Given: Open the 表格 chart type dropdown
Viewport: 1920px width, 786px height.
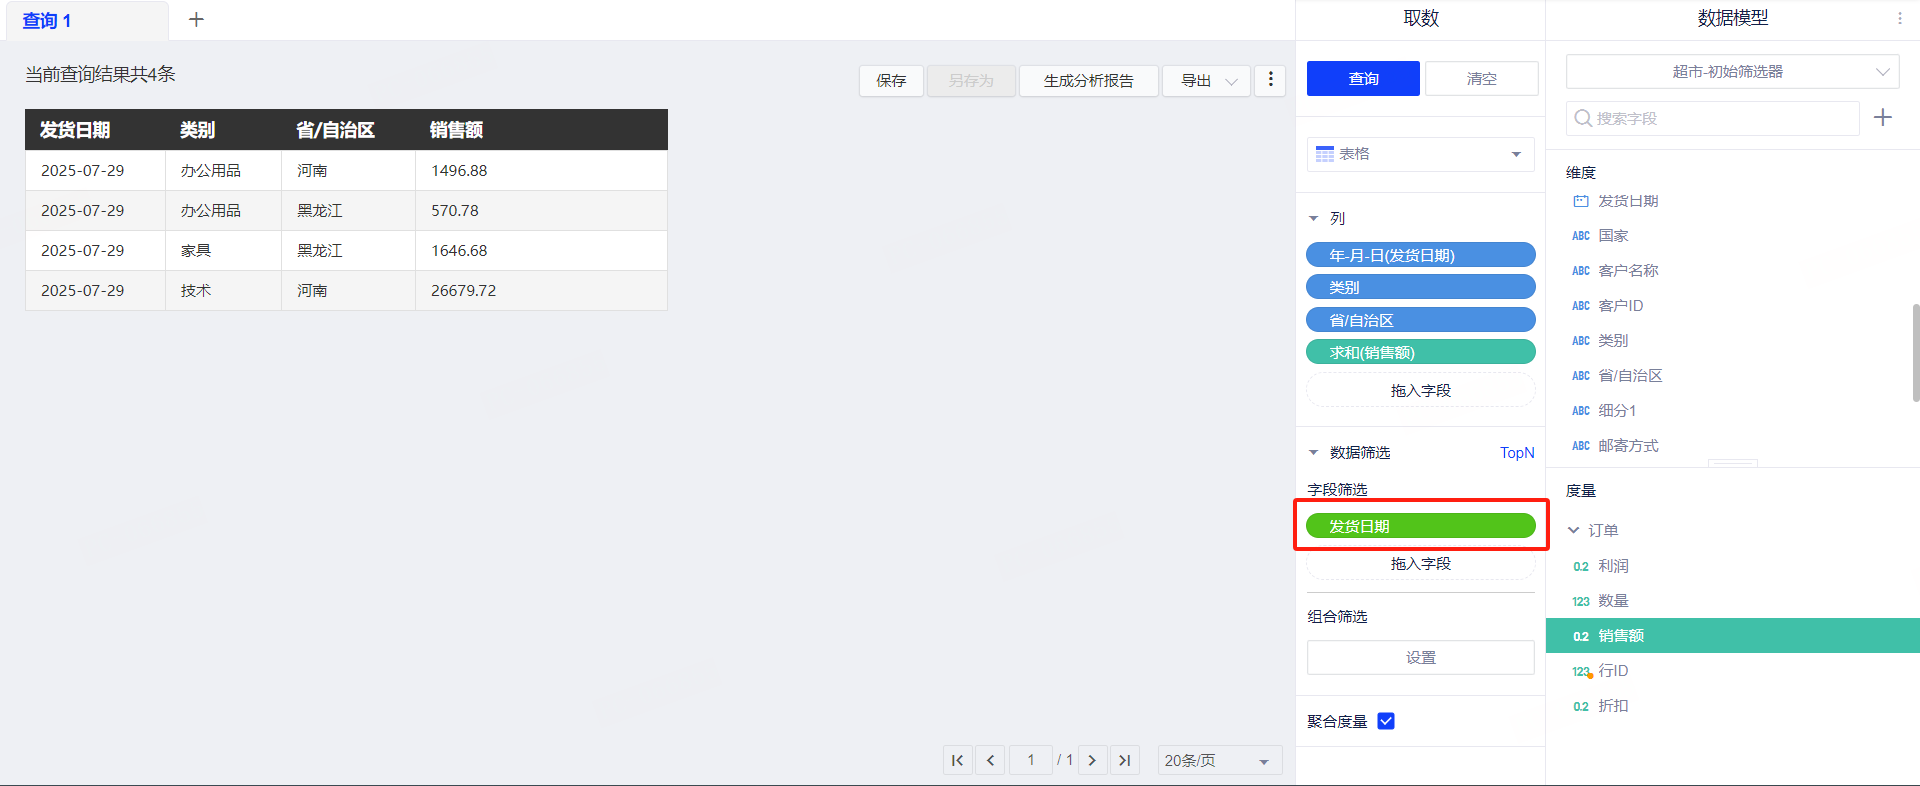Looking at the screenshot, I should tap(1420, 154).
